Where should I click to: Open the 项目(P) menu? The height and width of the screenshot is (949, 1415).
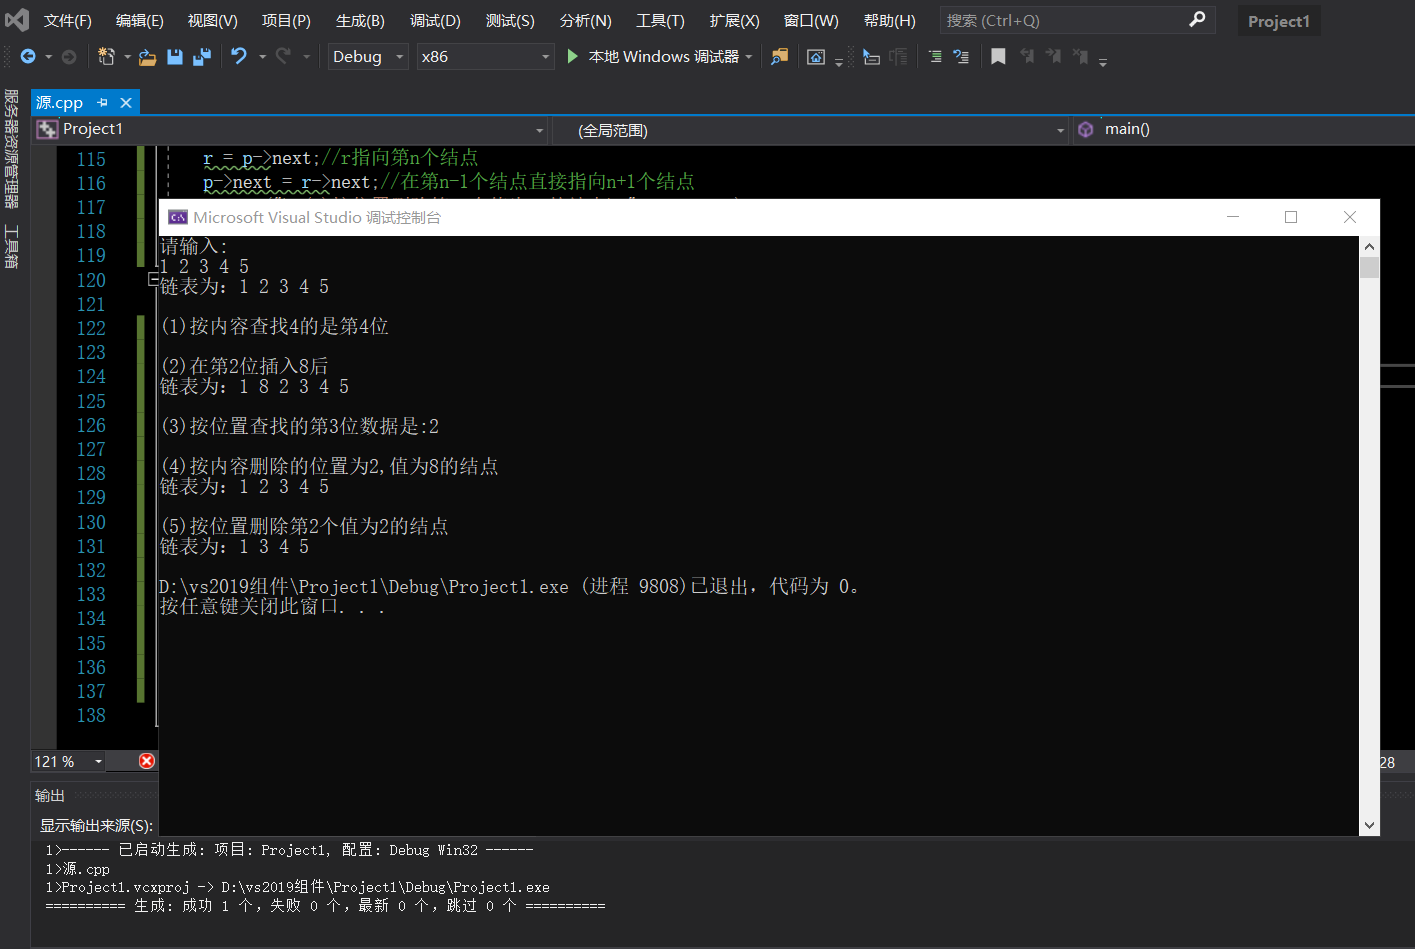(x=286, y=21)
